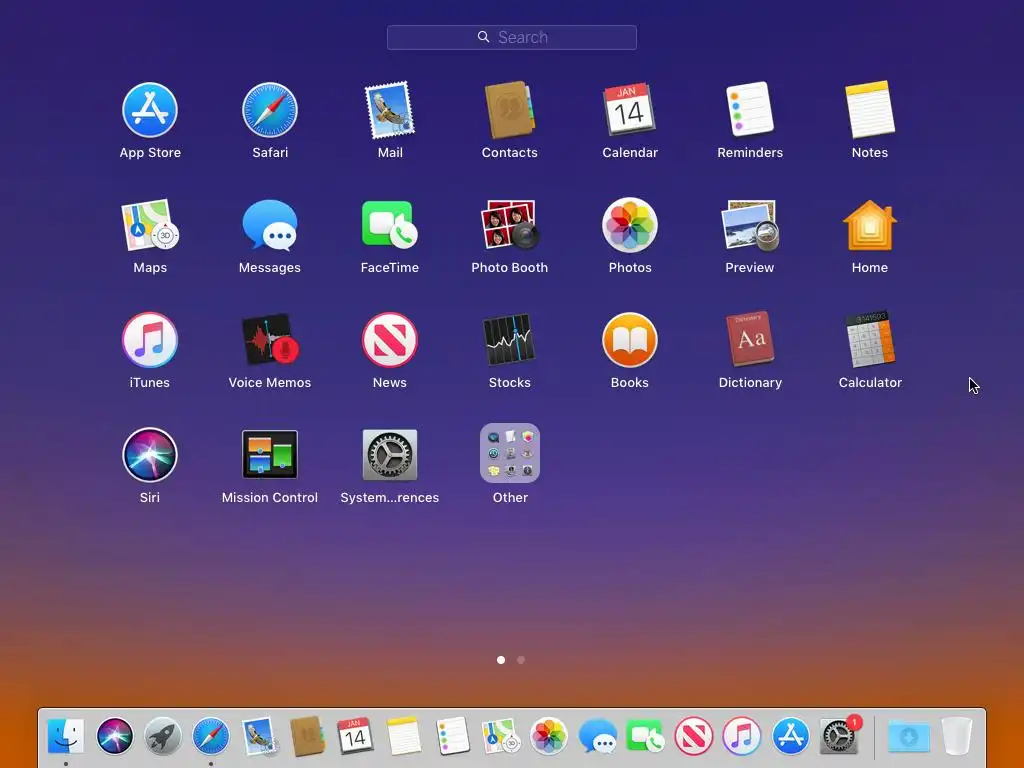
Task: Open Photos from the Dock
Action: point(549,736)
